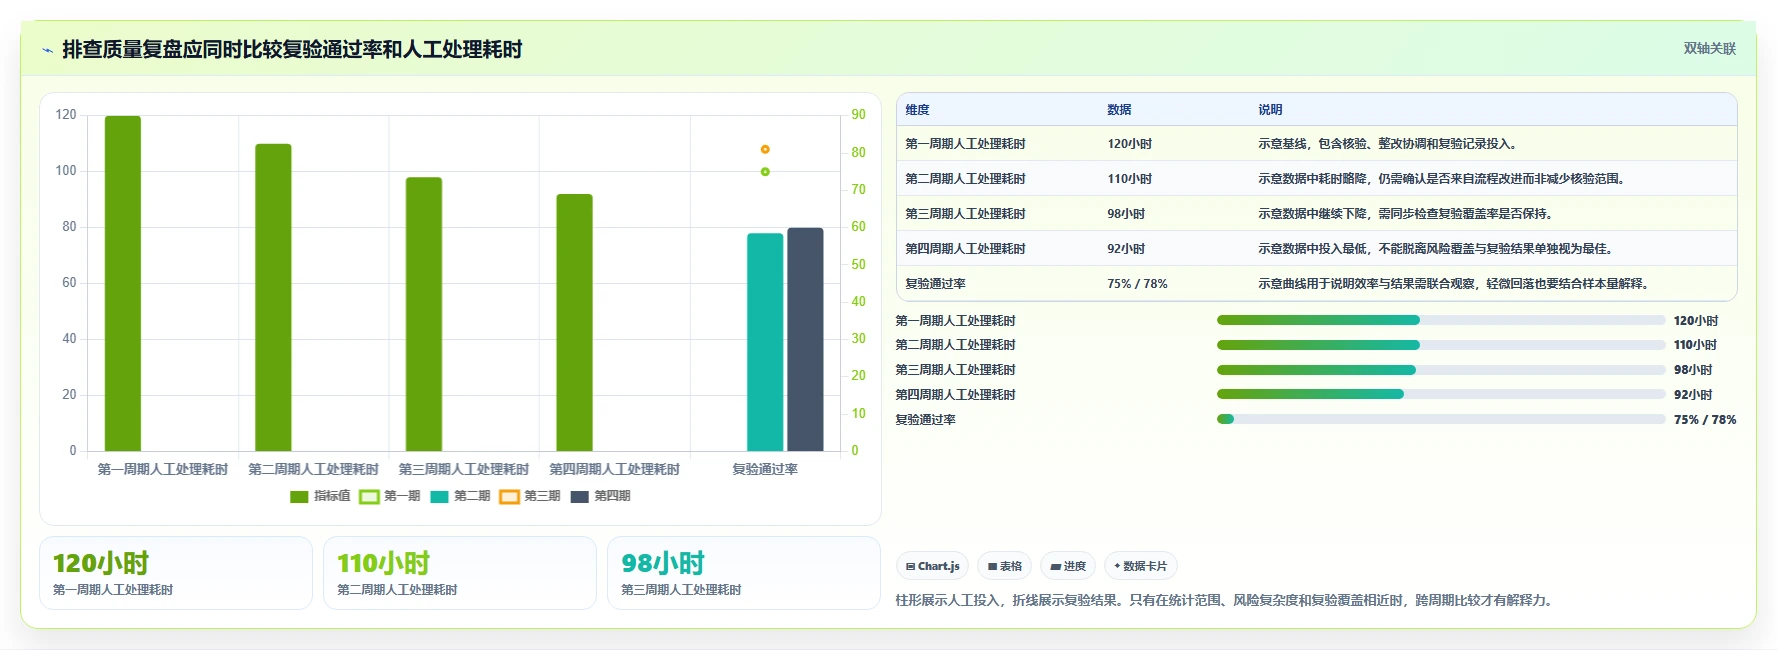Toggle the 第二期 legend item

(x=460, y=496)
